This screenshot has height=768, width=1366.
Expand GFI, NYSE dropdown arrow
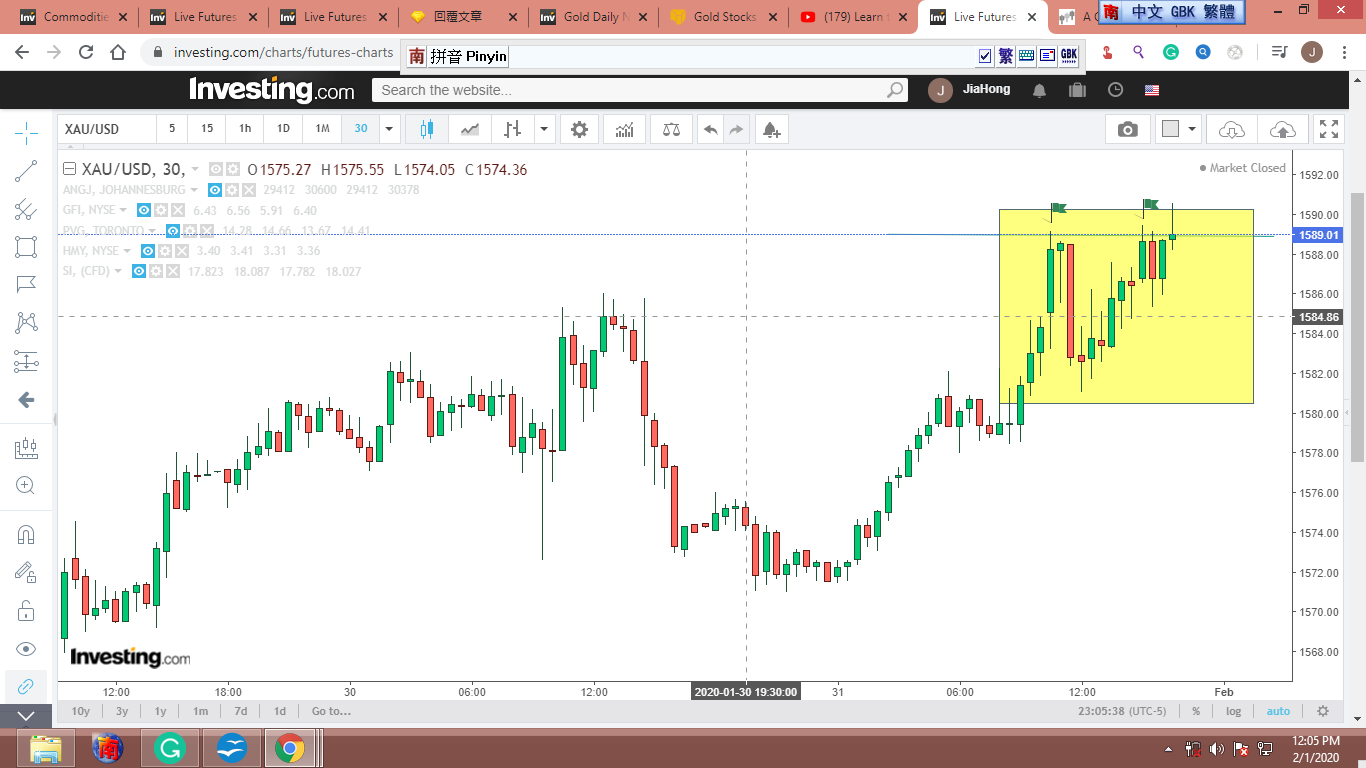coord(124,210)
